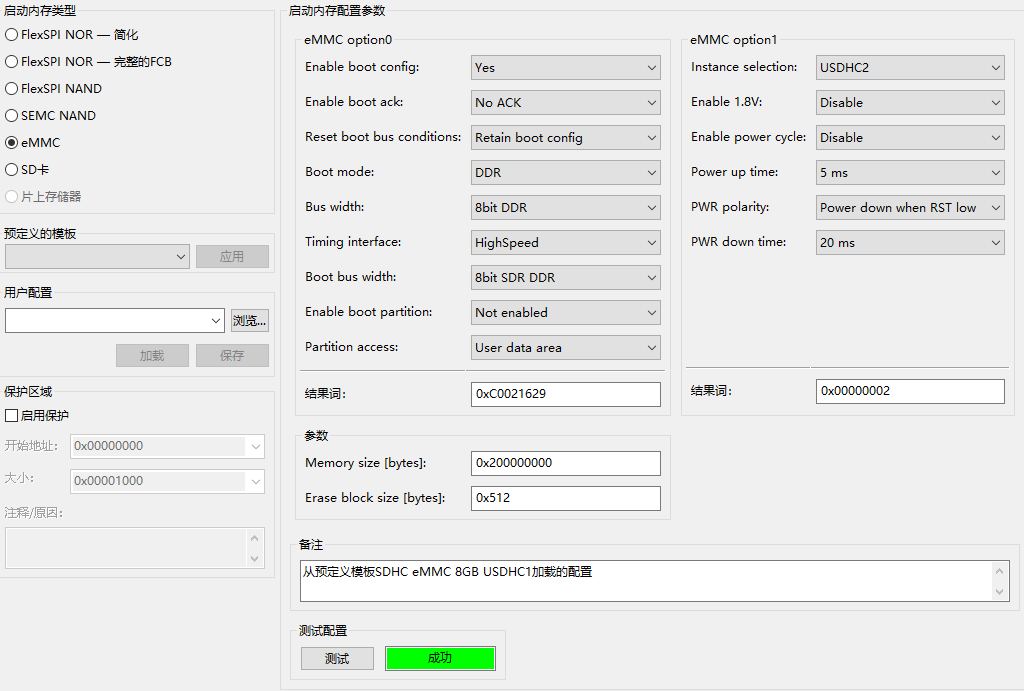Choose FlexSPI NAND boot memory type

54,88
